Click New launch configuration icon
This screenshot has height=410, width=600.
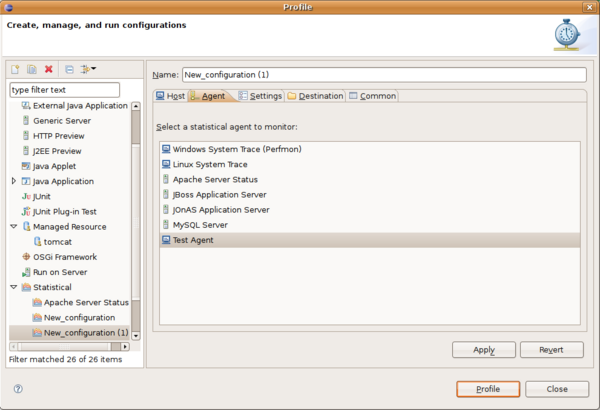15,69
